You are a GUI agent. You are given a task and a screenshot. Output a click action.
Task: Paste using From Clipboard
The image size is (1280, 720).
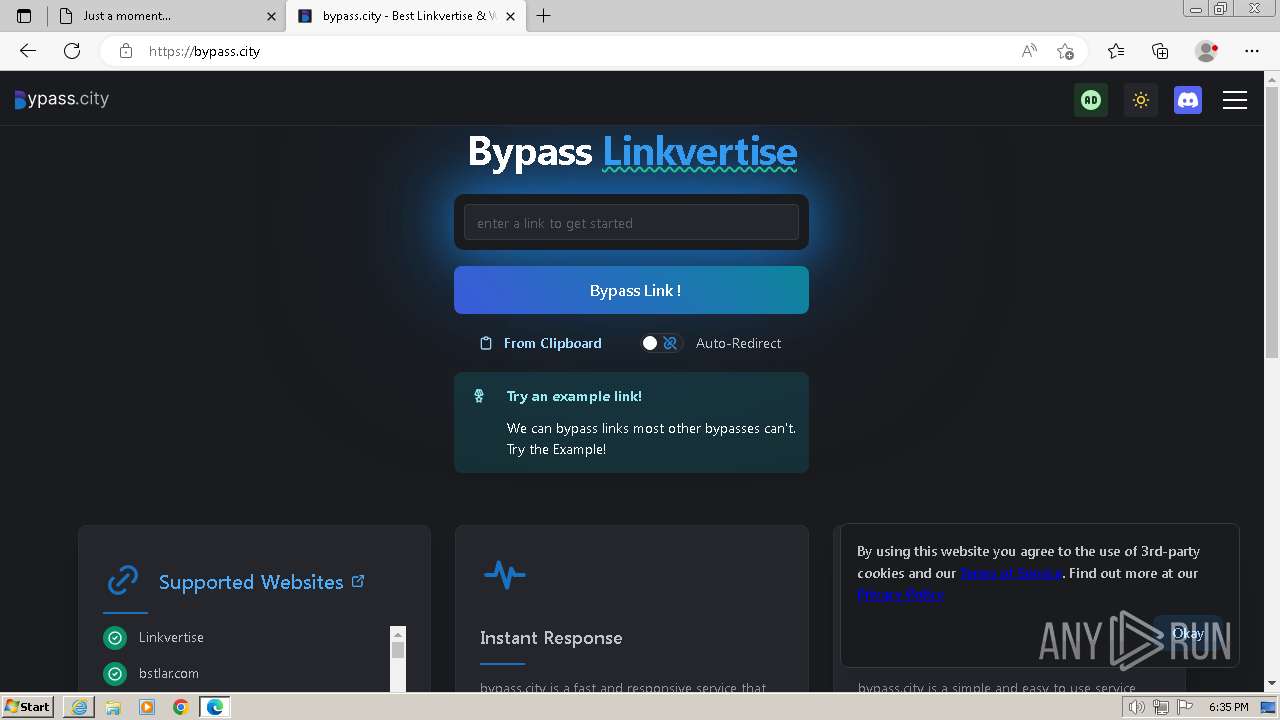point(541,343)
